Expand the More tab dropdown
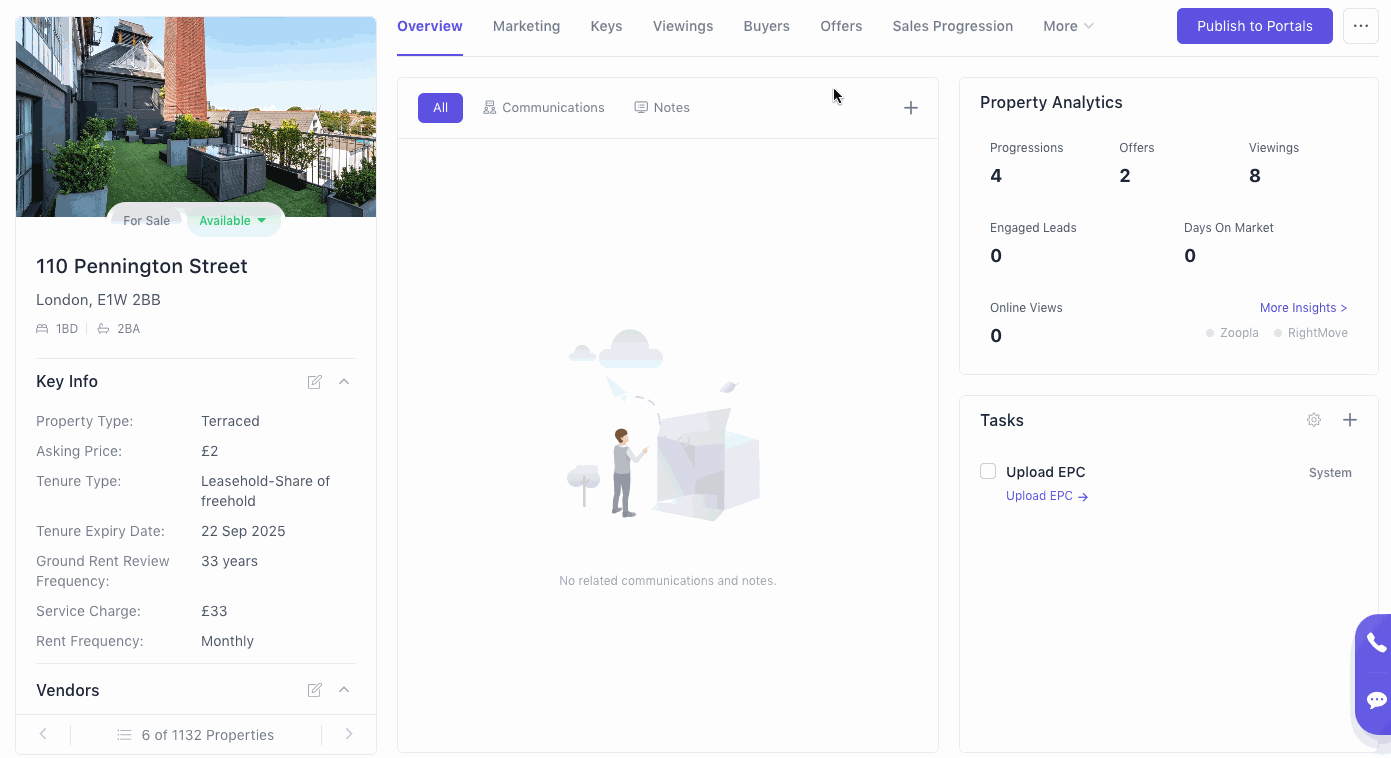Image resolution: width=1391 pixels, height=758 pixels. click(x=1068, y=26)
